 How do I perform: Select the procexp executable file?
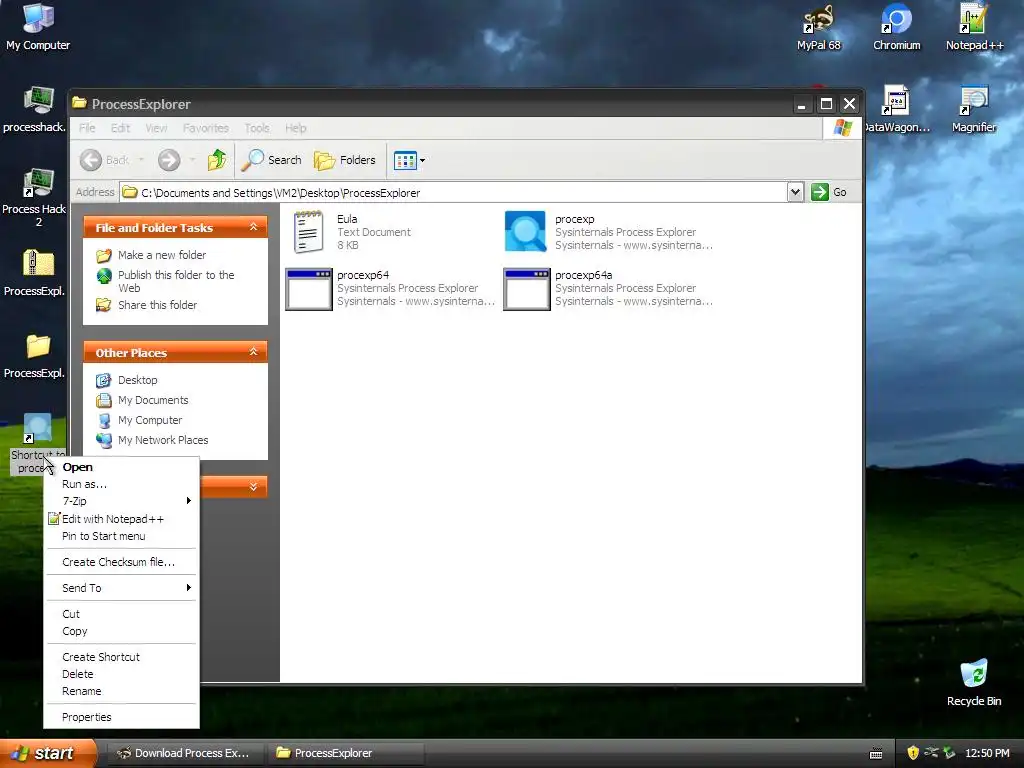click(x=608, y=232)
